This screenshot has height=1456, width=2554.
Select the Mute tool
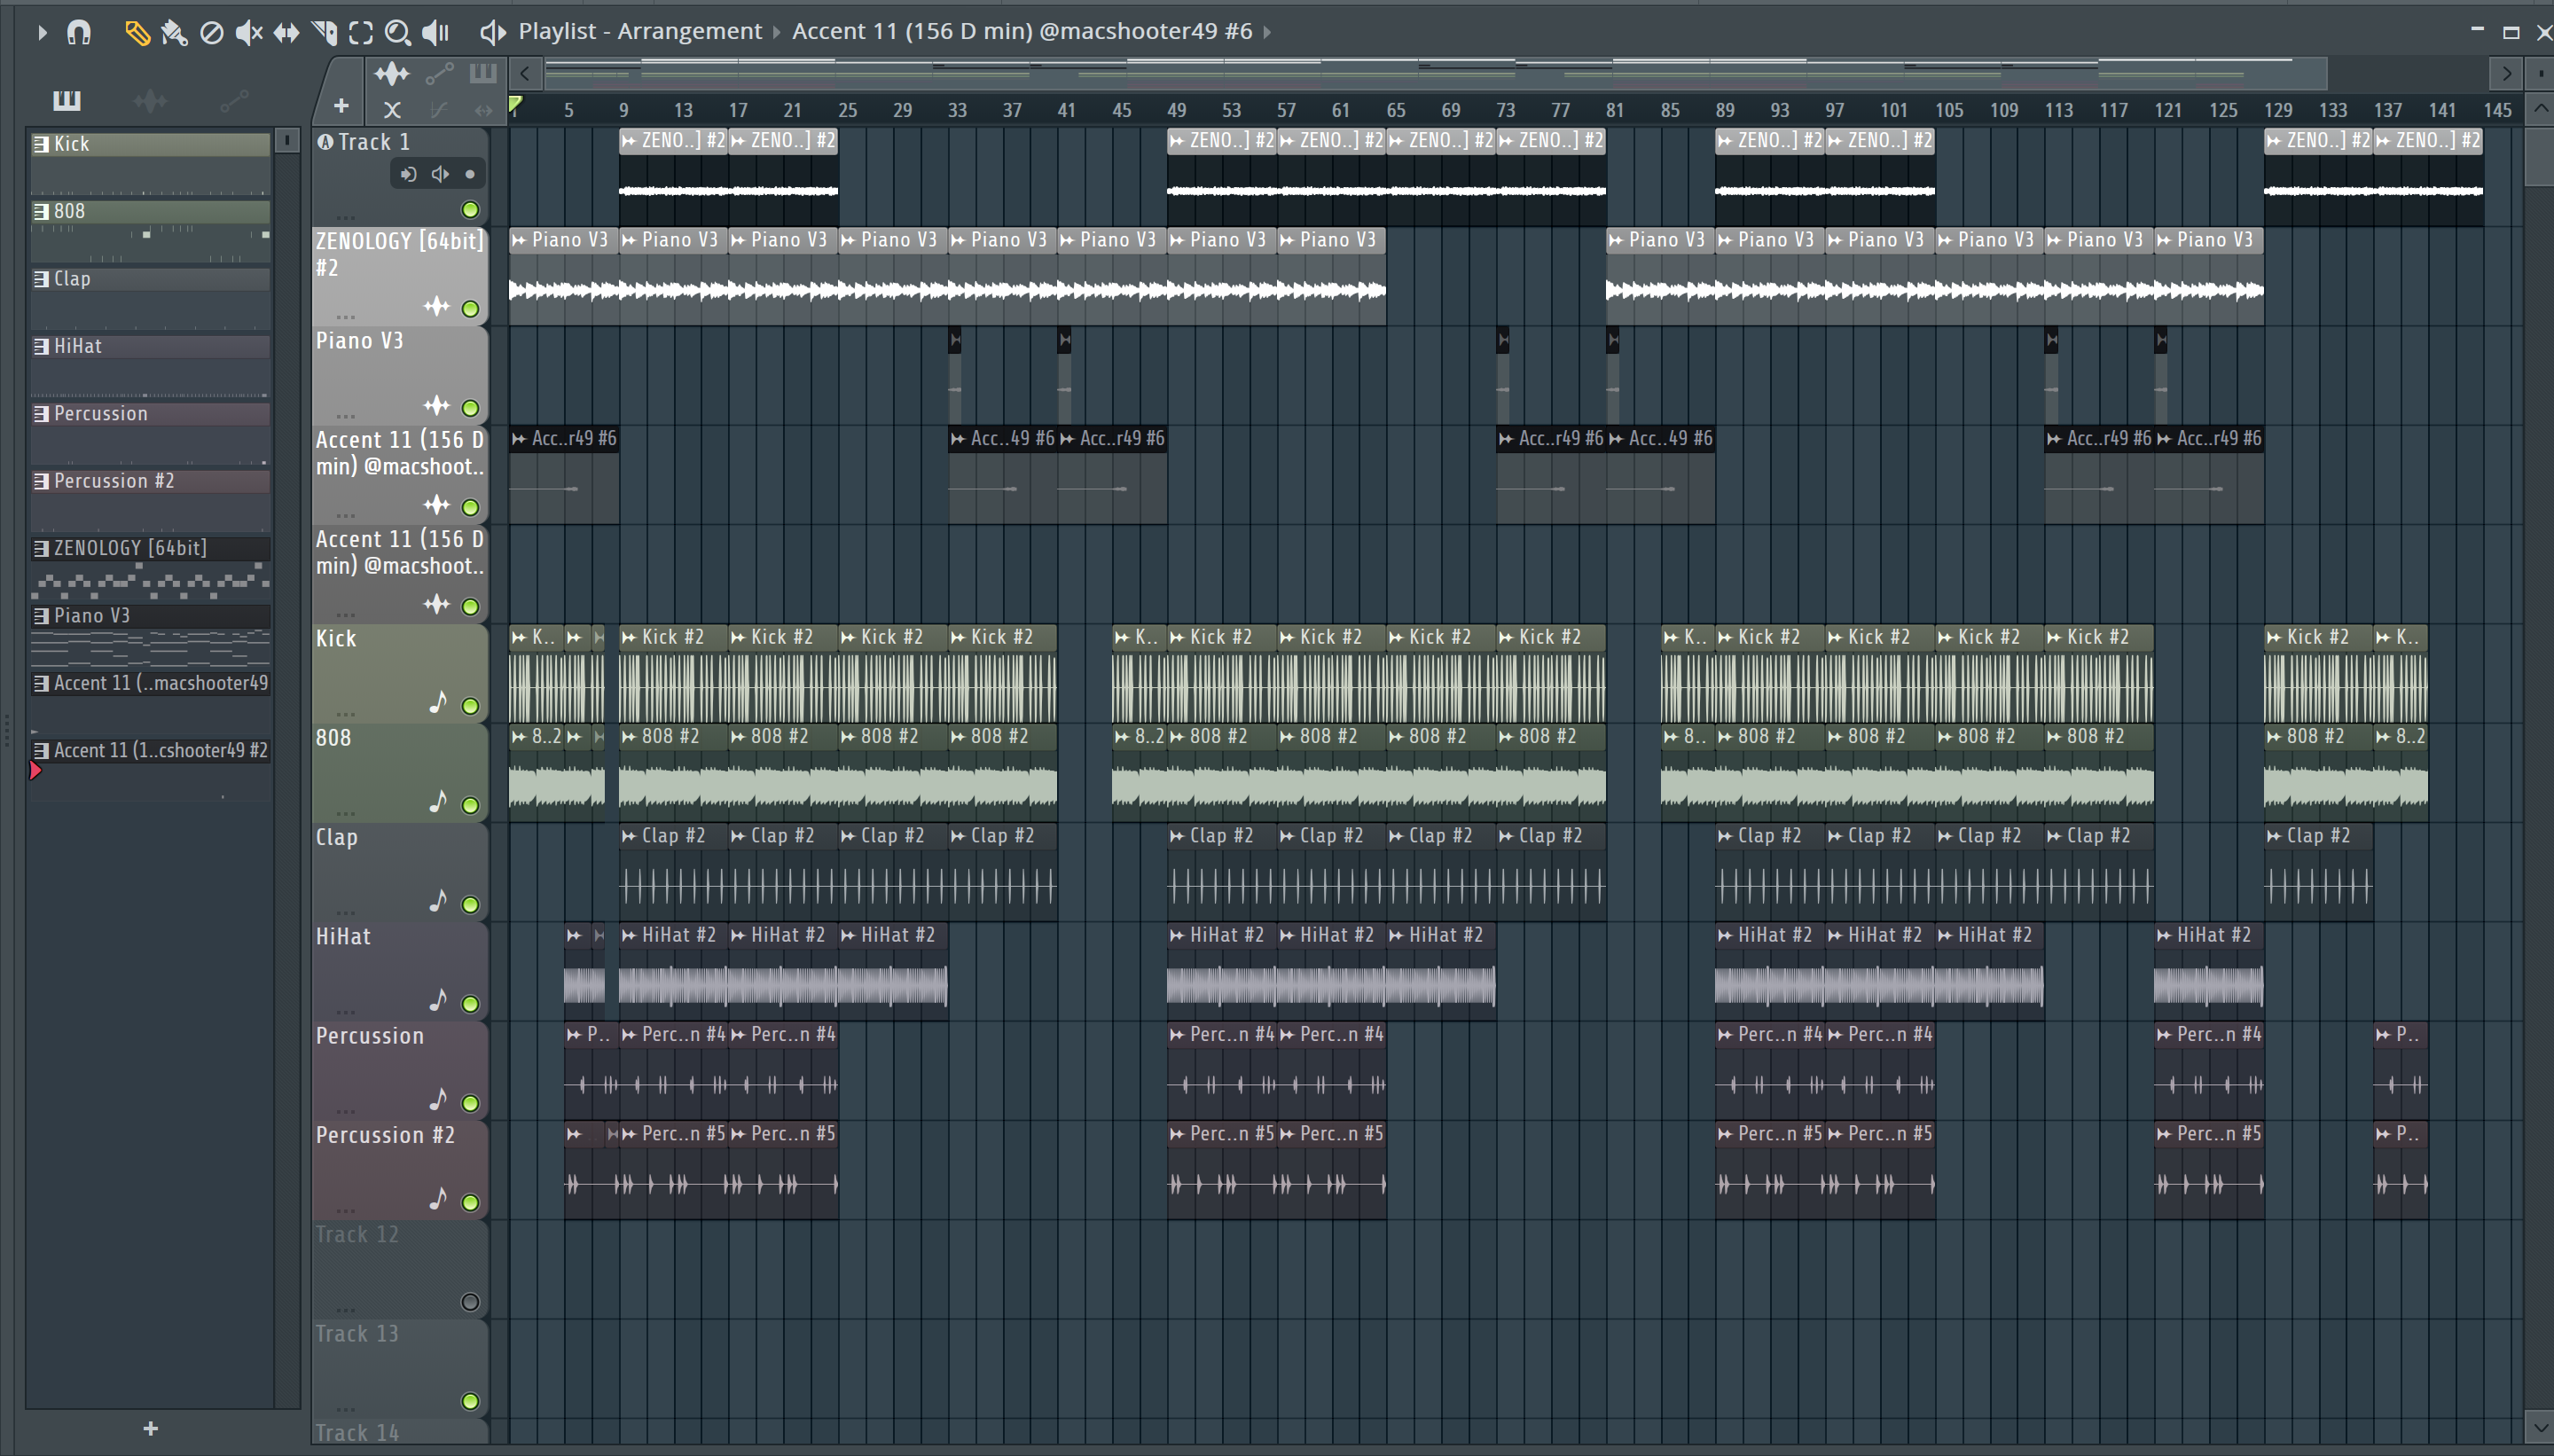(x=248, y=33)
